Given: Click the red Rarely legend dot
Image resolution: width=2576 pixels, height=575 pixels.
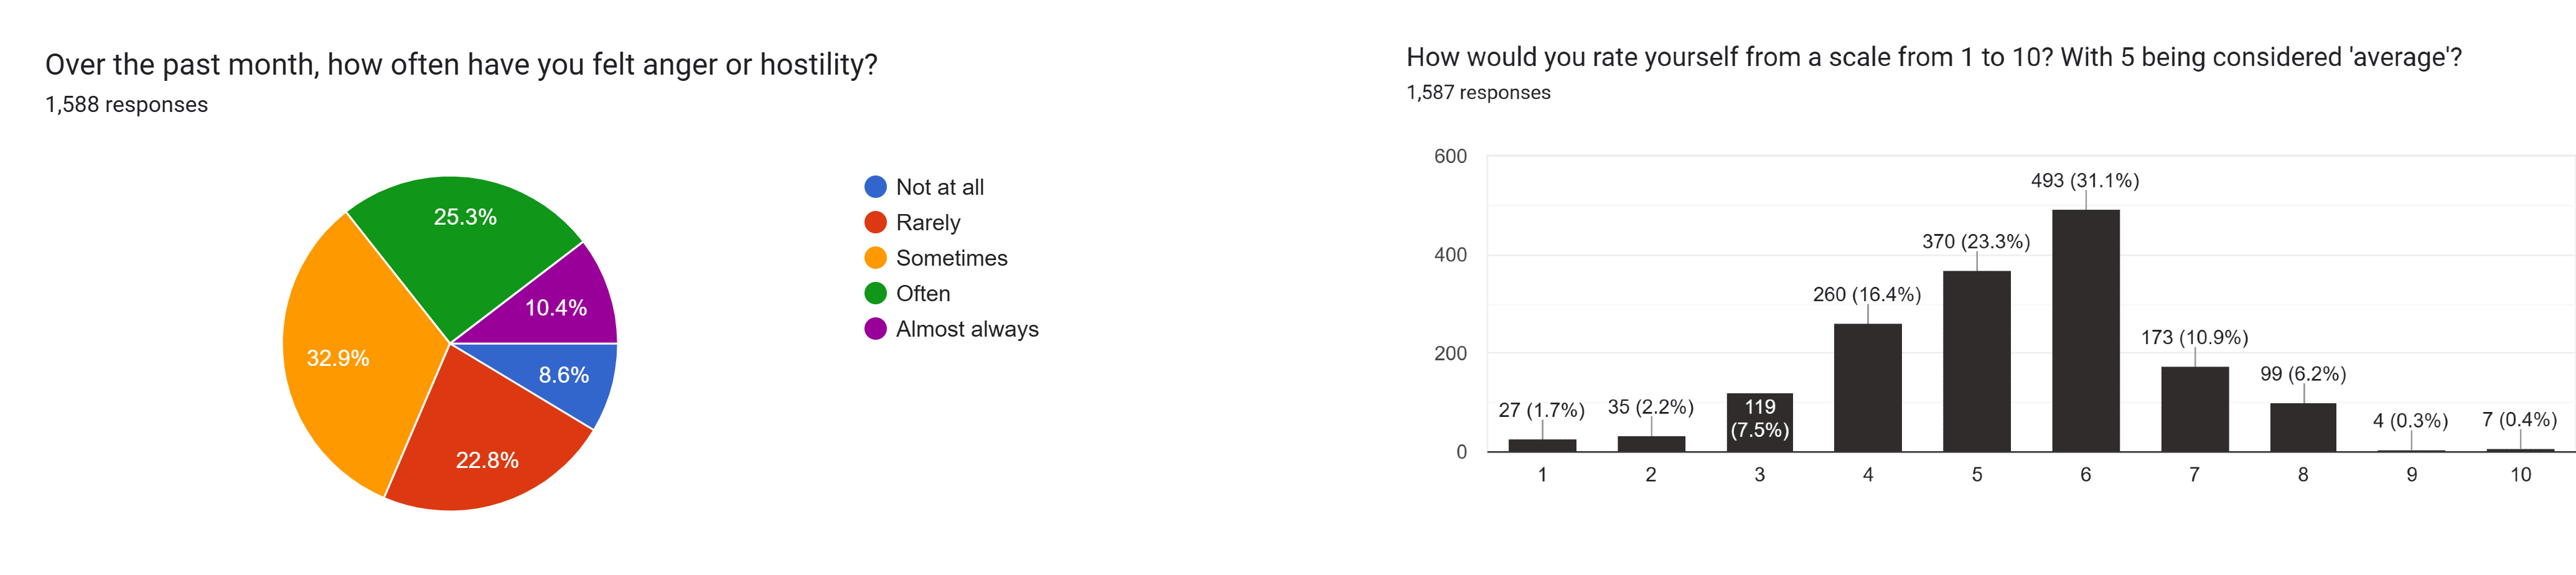Looking at the screenshot, I should tap(875, 222).
